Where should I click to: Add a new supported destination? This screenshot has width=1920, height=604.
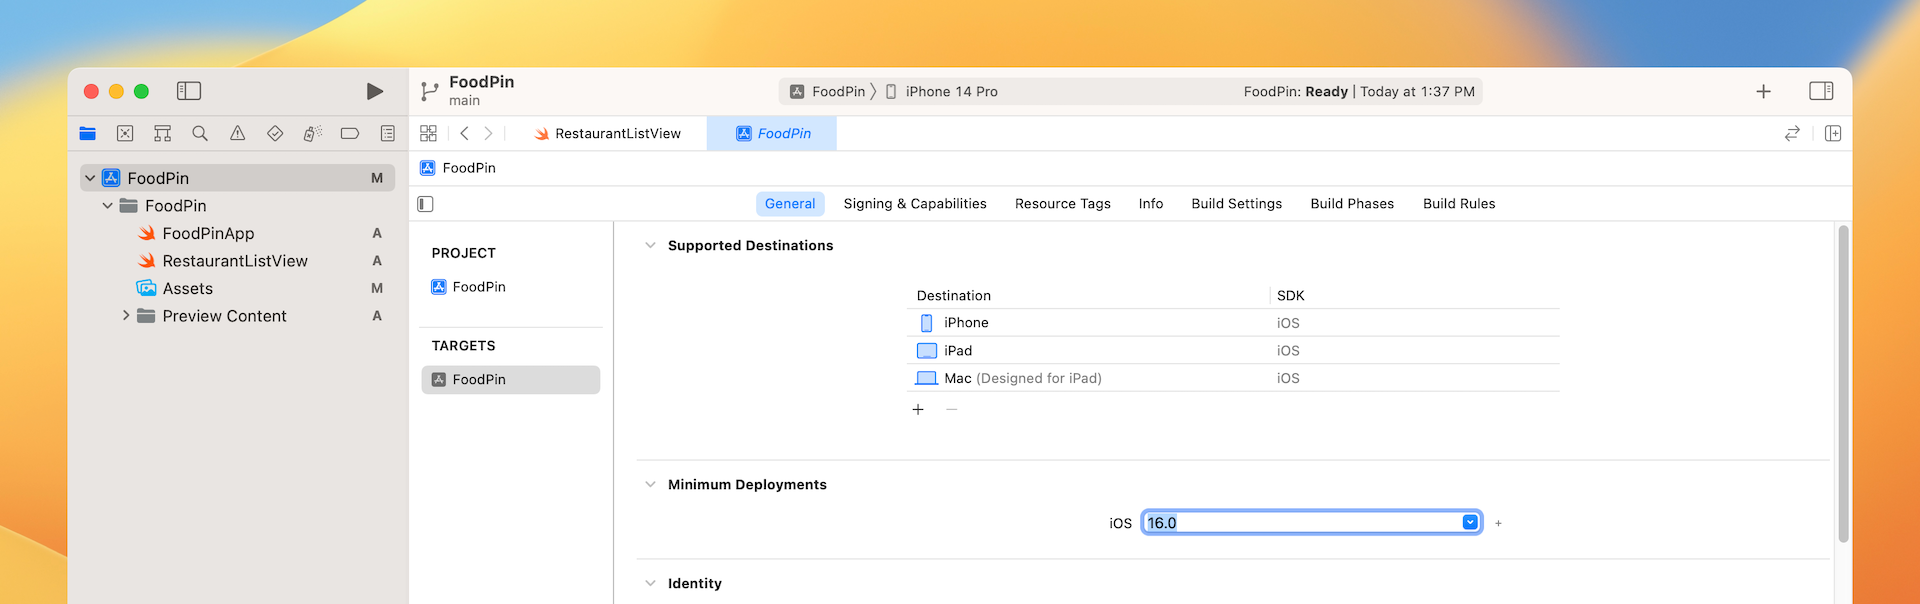[x=918, y=409]
